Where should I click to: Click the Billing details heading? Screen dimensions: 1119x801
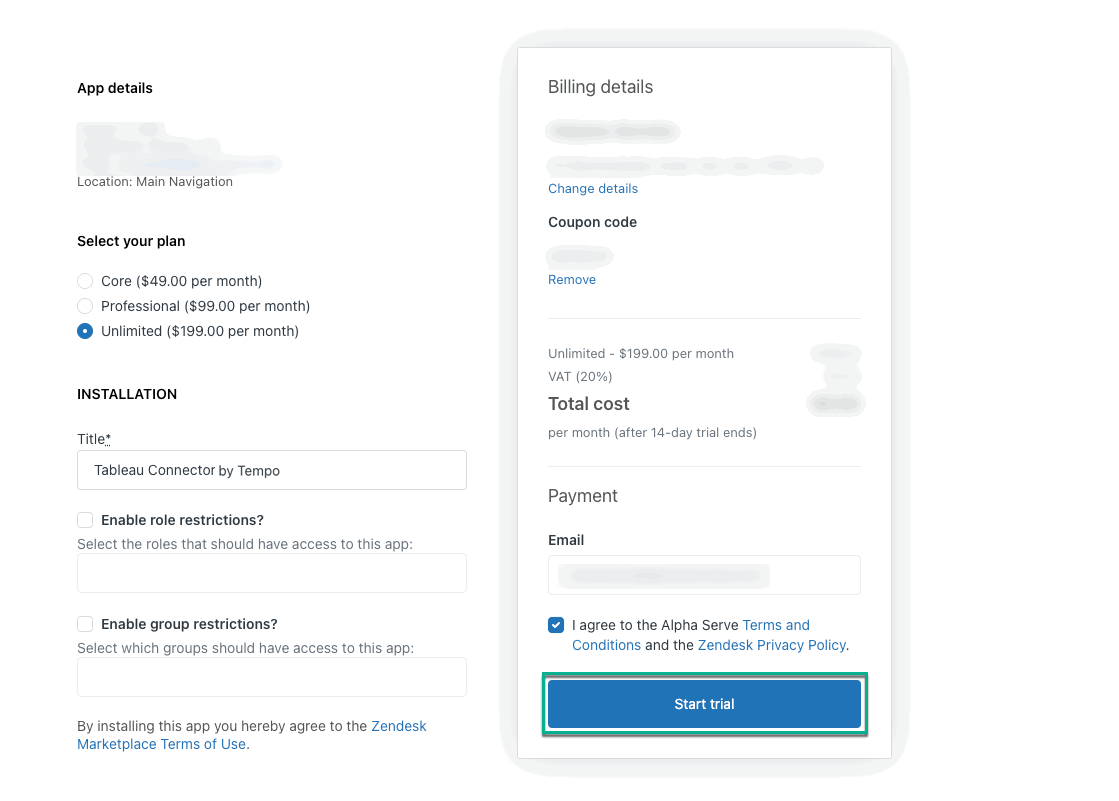[x=600, y=87]
